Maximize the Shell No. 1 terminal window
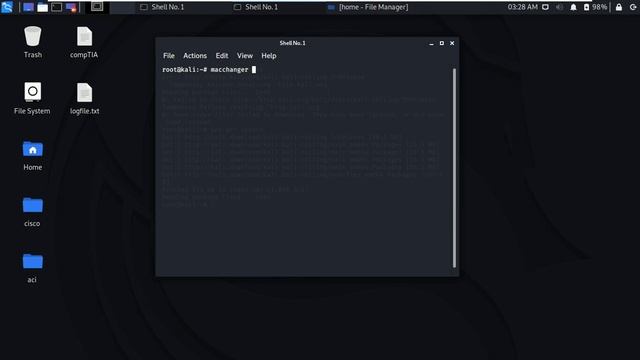640x360 pixels. click(442, 43)
